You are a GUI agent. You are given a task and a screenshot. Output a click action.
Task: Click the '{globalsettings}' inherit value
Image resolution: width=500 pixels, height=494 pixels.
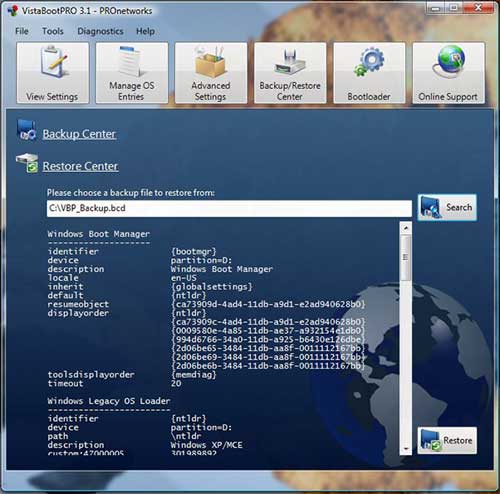click(x=212, y=287)
